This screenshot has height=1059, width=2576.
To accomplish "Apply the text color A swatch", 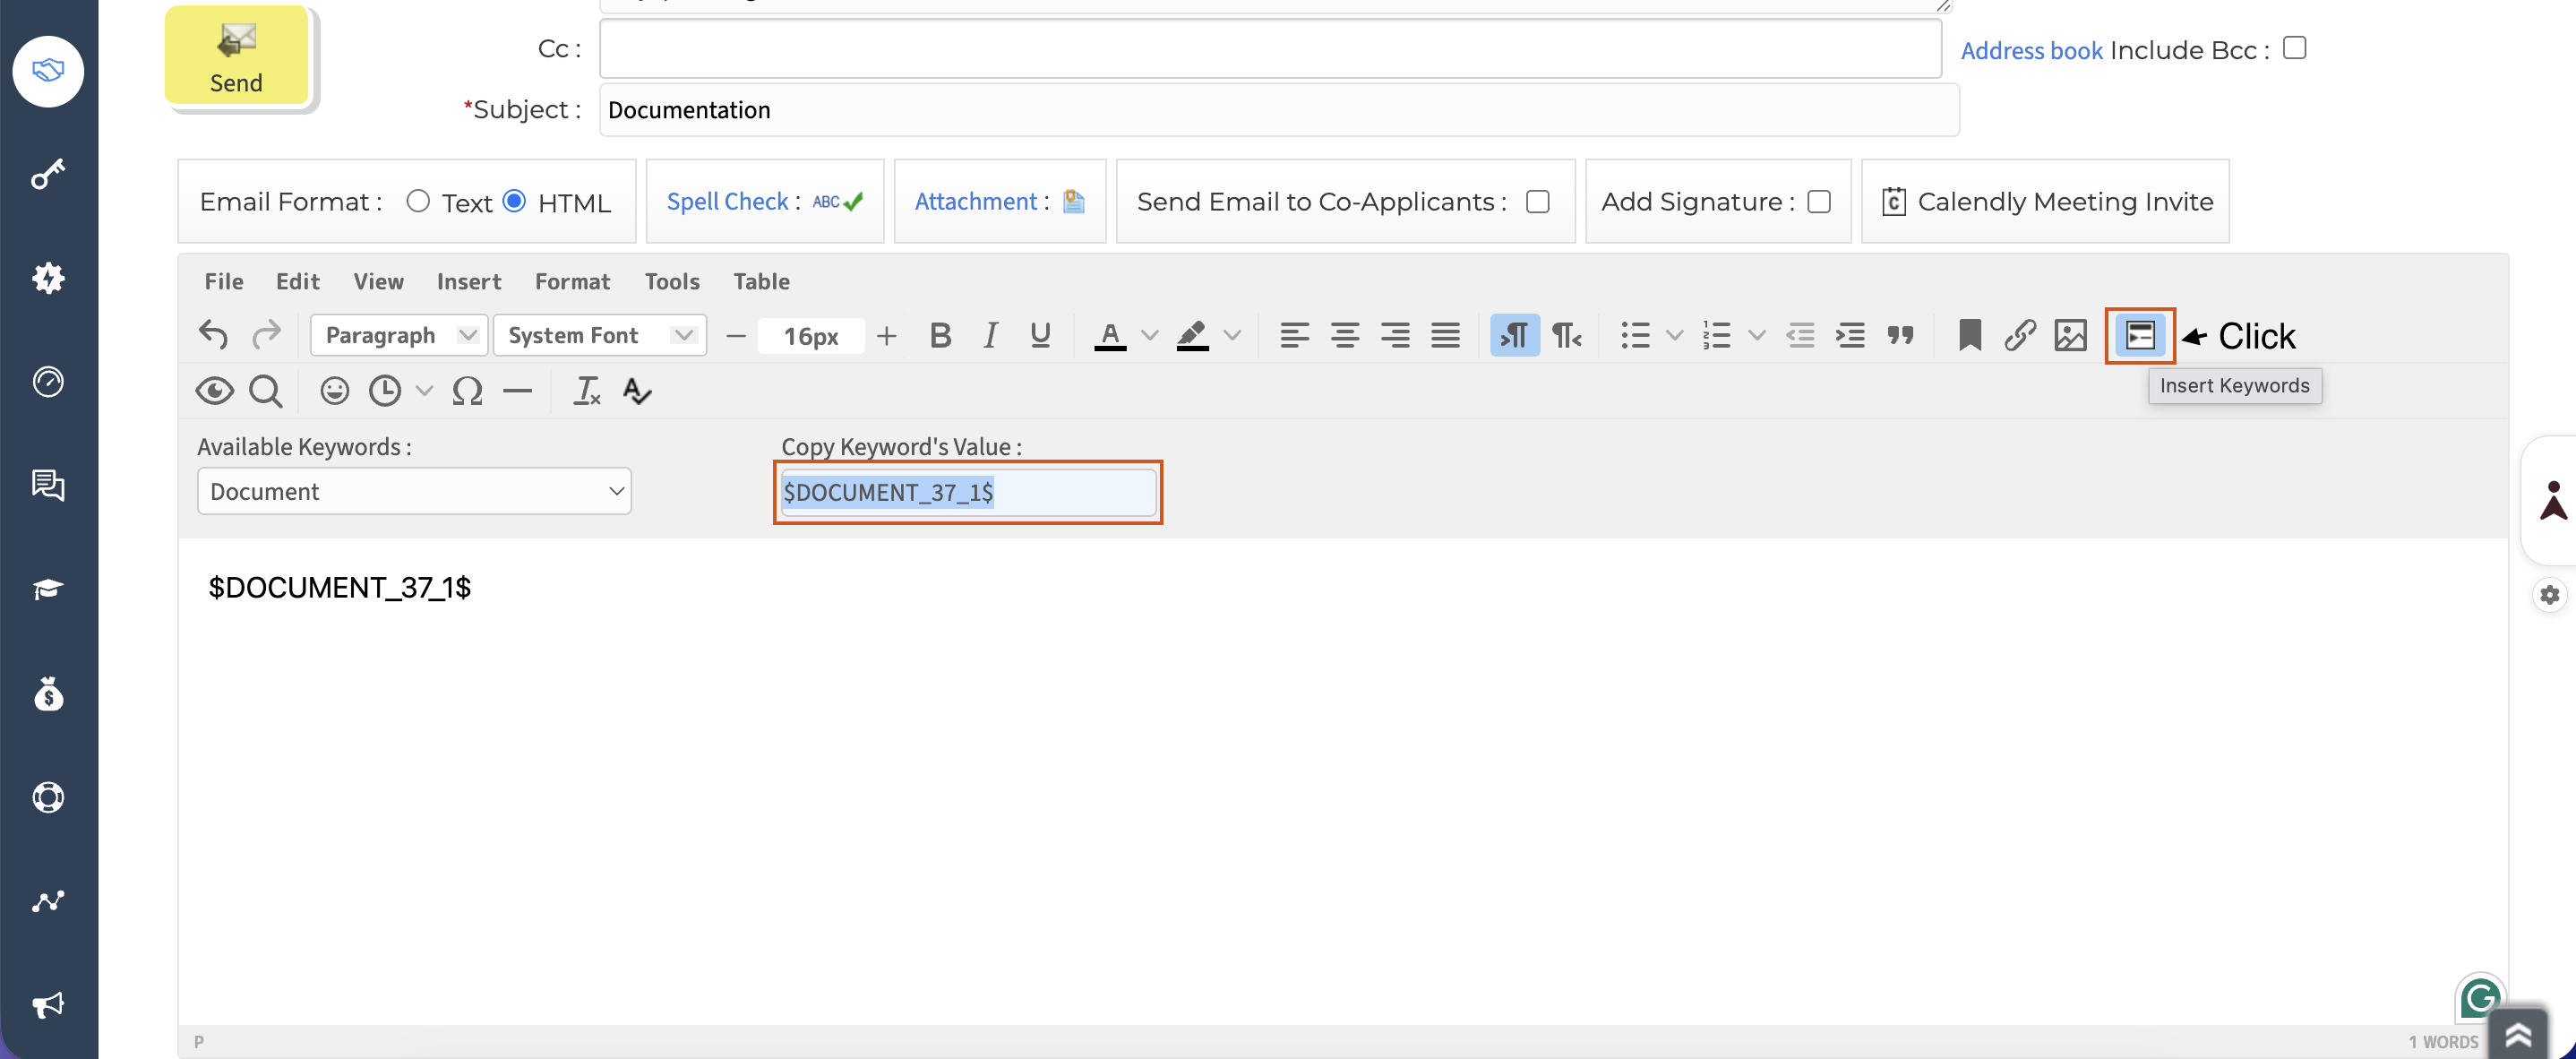I will 1110,335.
